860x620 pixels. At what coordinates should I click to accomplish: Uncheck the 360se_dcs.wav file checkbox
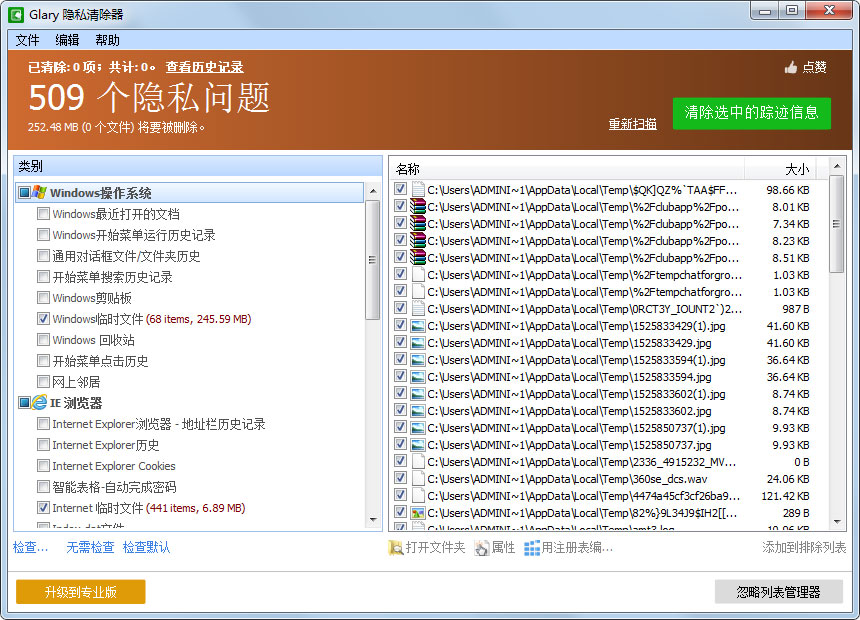[400, 478]
